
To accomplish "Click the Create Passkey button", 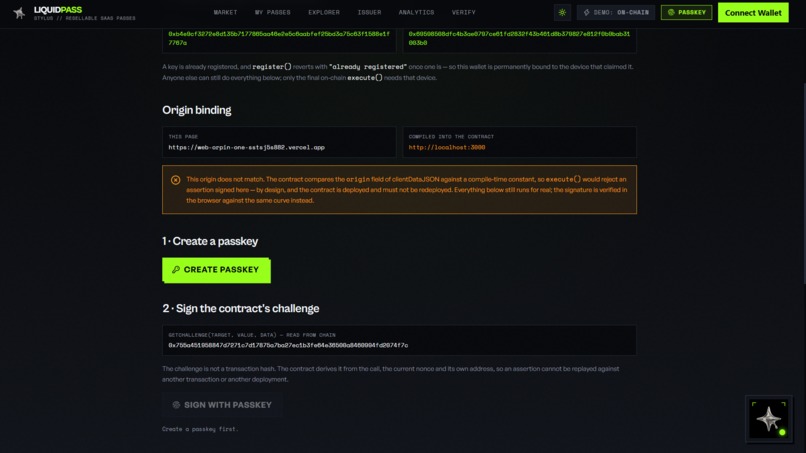I will click(x=216, y=270).
